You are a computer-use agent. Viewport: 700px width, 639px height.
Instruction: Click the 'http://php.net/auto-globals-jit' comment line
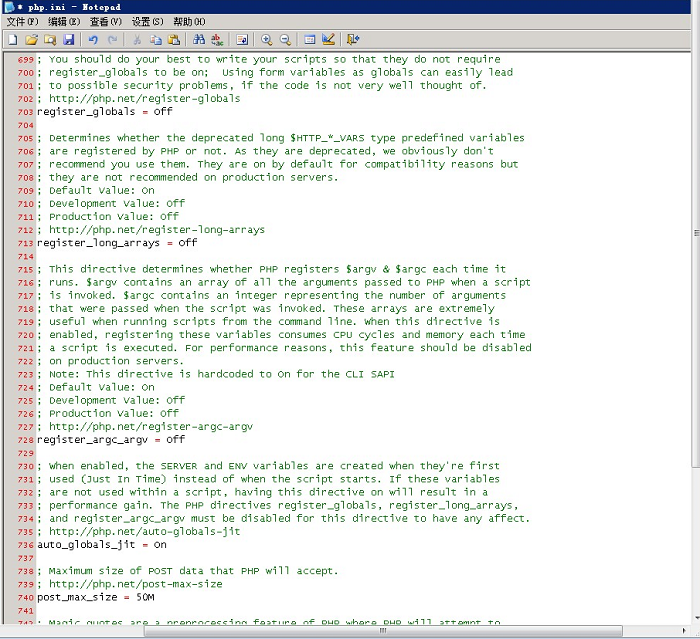click(x=138, y=532)
